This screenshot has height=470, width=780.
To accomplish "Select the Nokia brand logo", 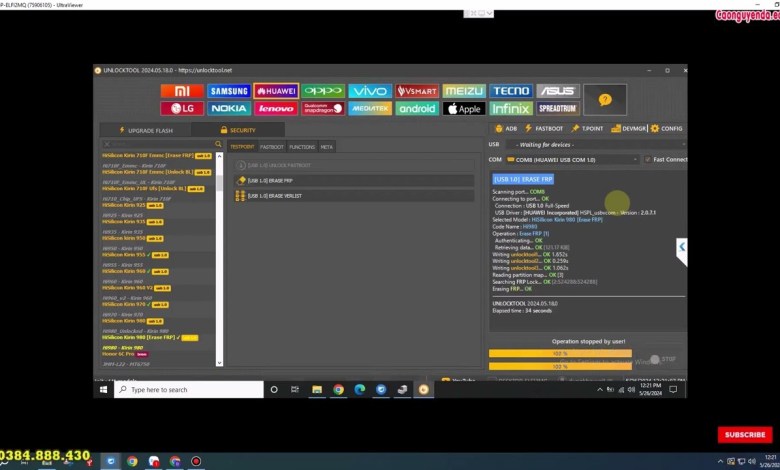I will click(229, 108).
